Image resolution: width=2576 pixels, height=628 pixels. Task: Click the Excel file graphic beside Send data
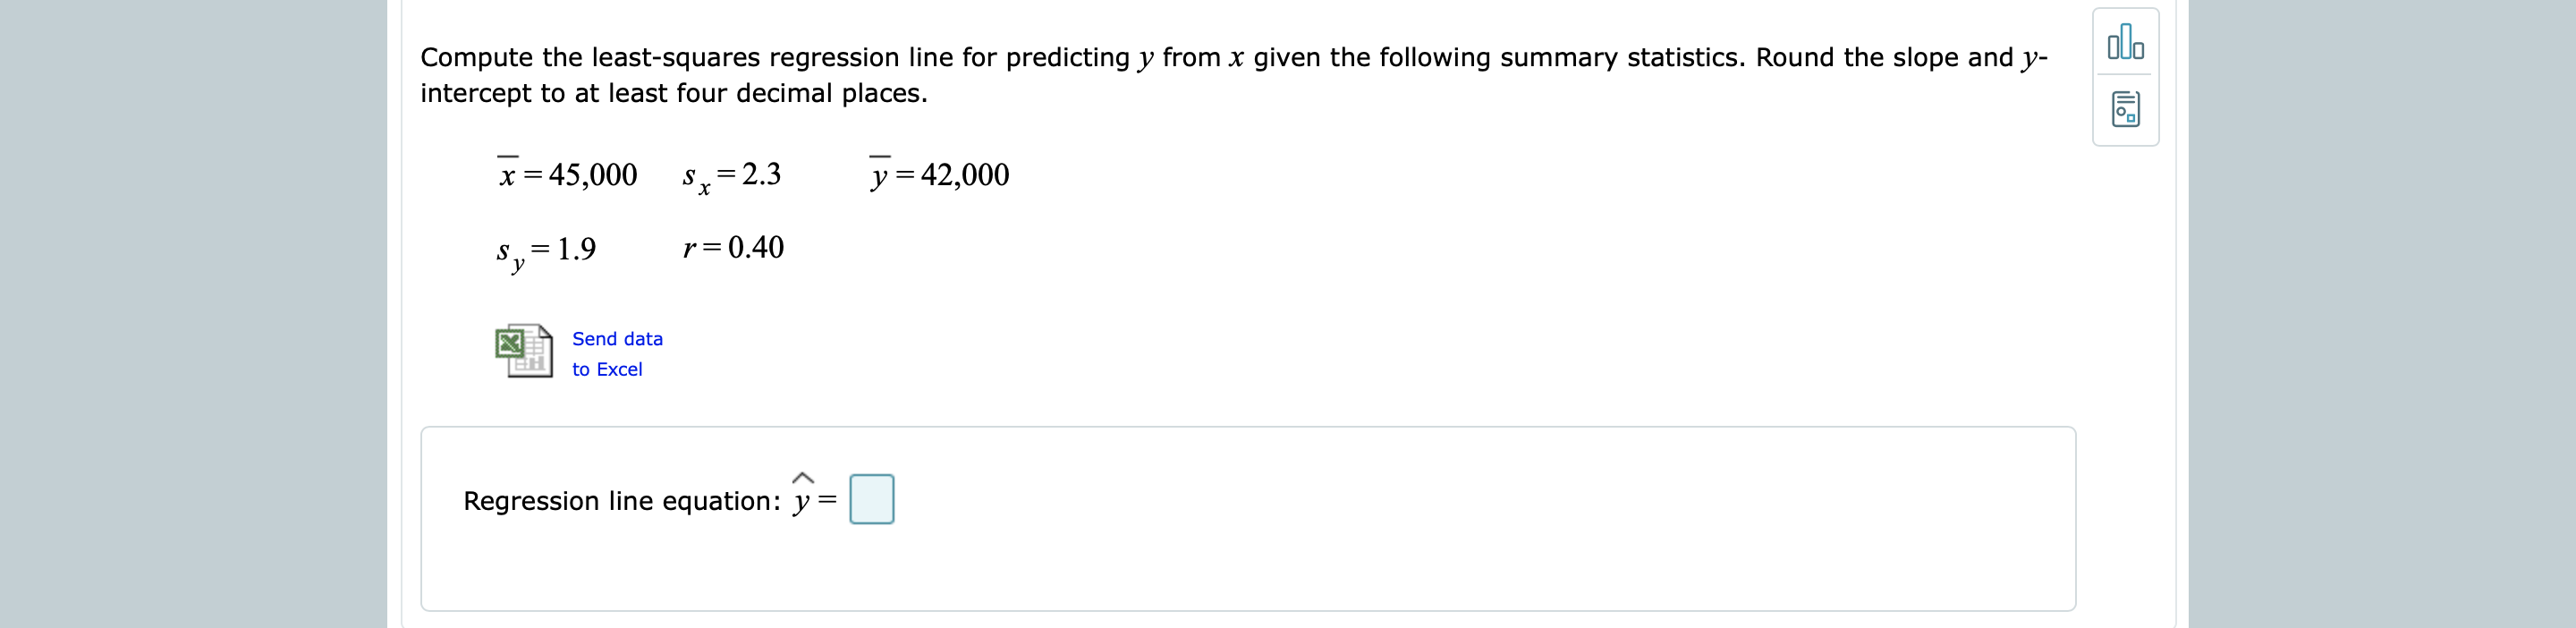pyautogui.click(x=524, y=352)
